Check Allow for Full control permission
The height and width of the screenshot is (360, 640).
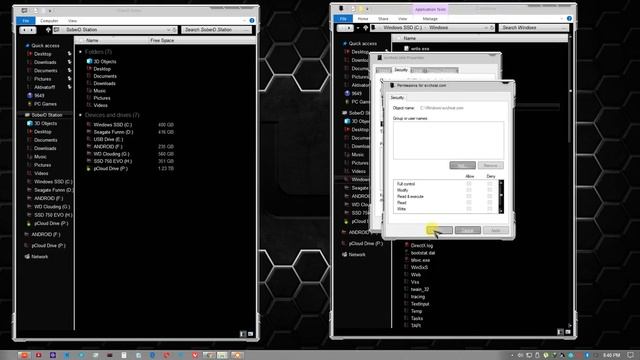tap(469, 184)
